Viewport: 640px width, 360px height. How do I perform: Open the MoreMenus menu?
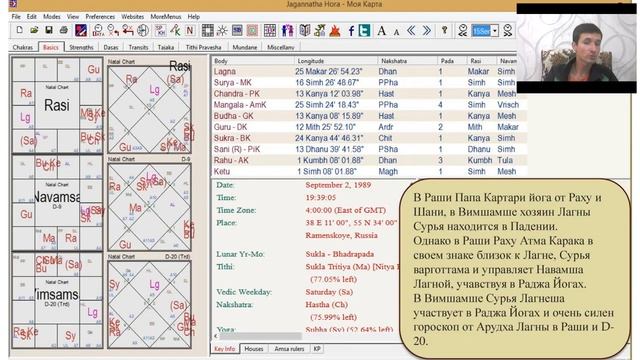click(166, 17)
